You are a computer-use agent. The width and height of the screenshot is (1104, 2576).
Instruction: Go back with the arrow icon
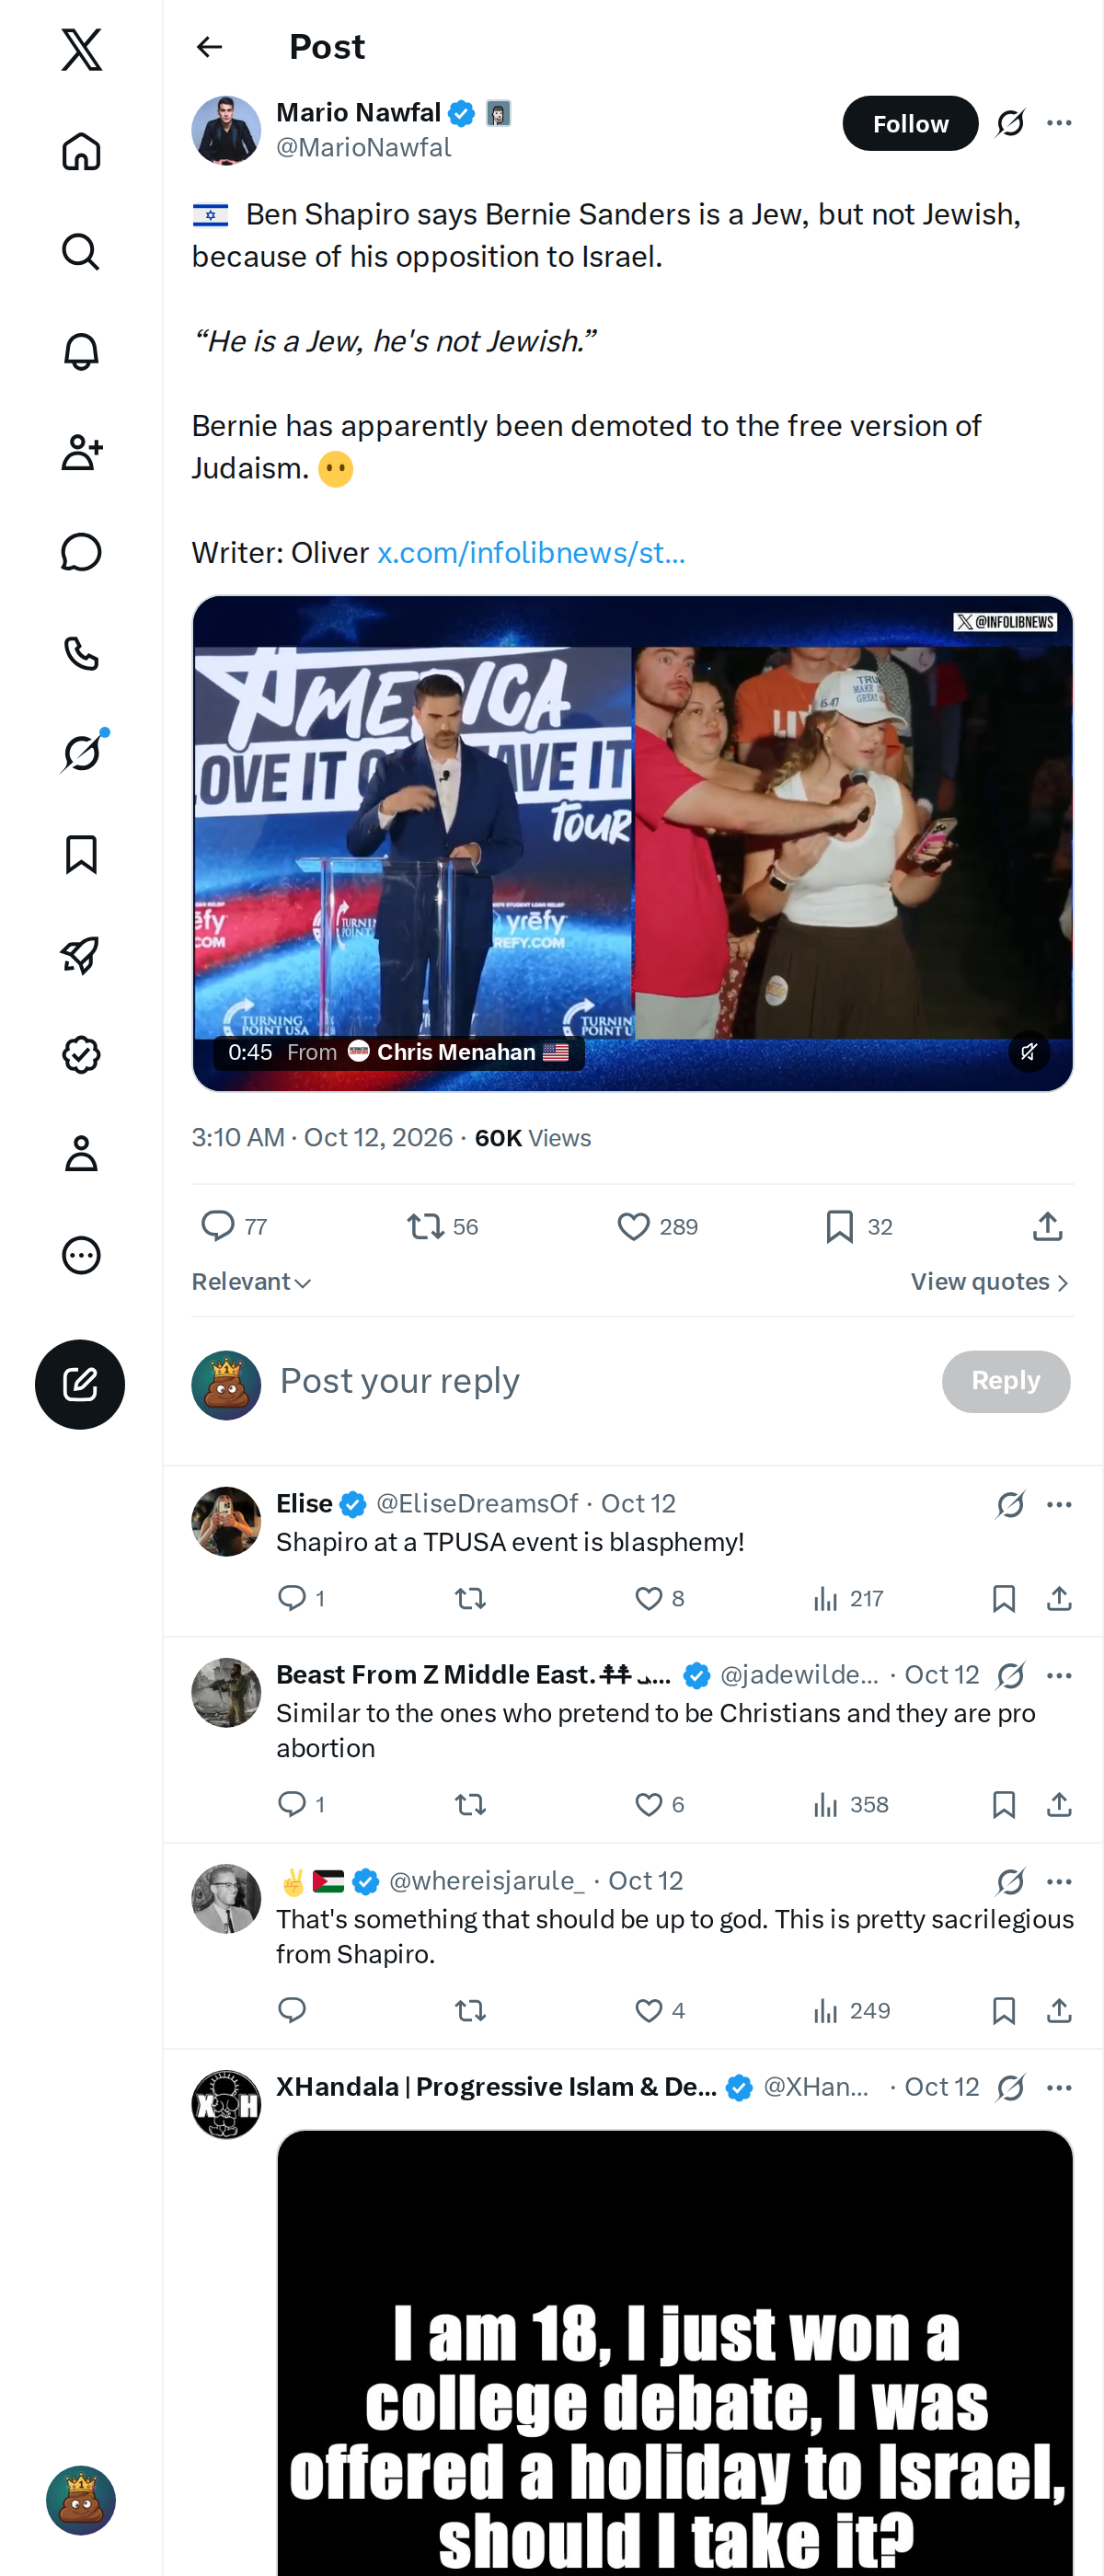209,47
